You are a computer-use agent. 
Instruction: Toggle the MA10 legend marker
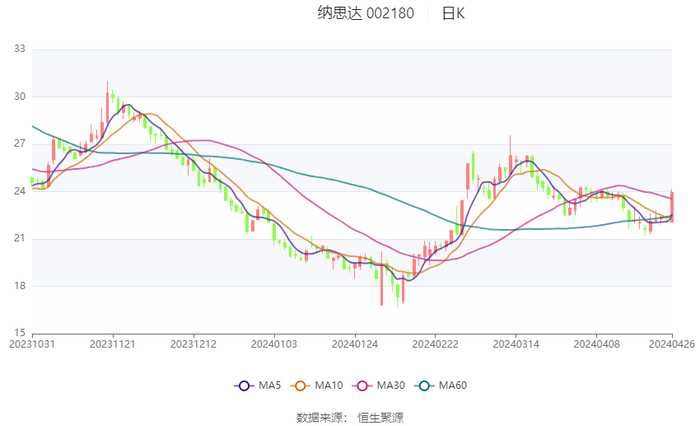[301, 386]
